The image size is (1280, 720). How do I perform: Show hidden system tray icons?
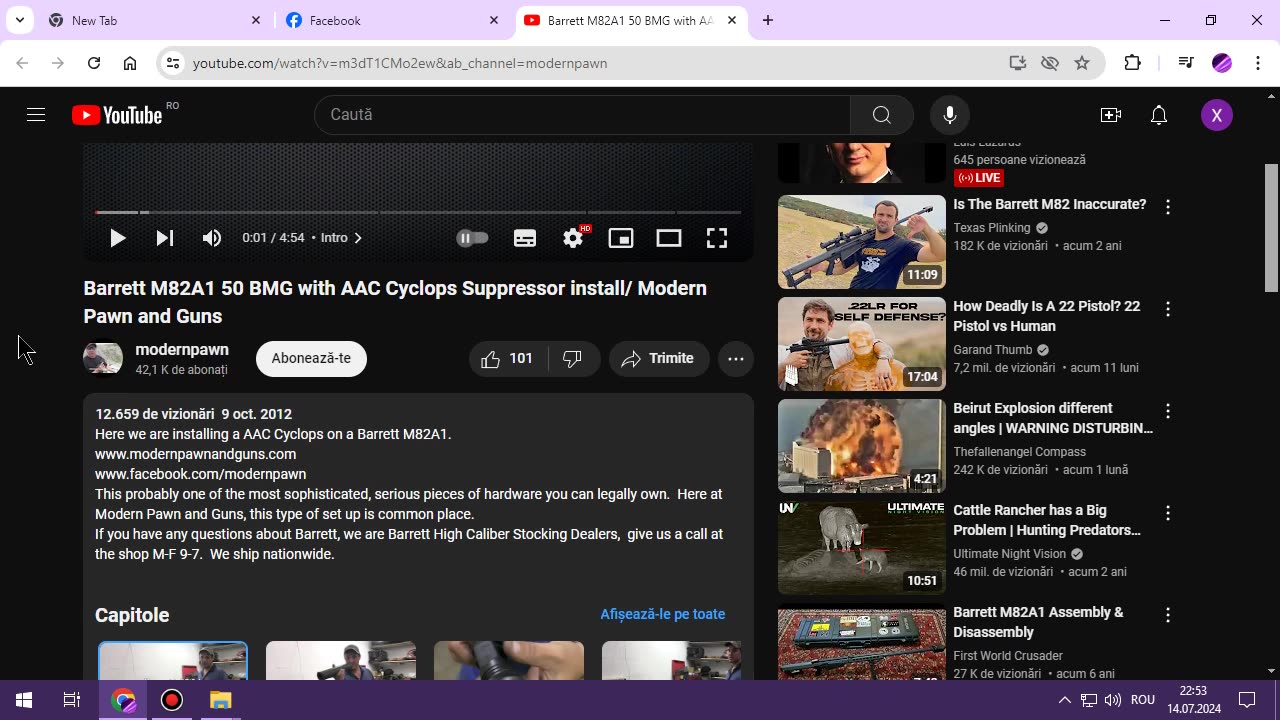1065,700
